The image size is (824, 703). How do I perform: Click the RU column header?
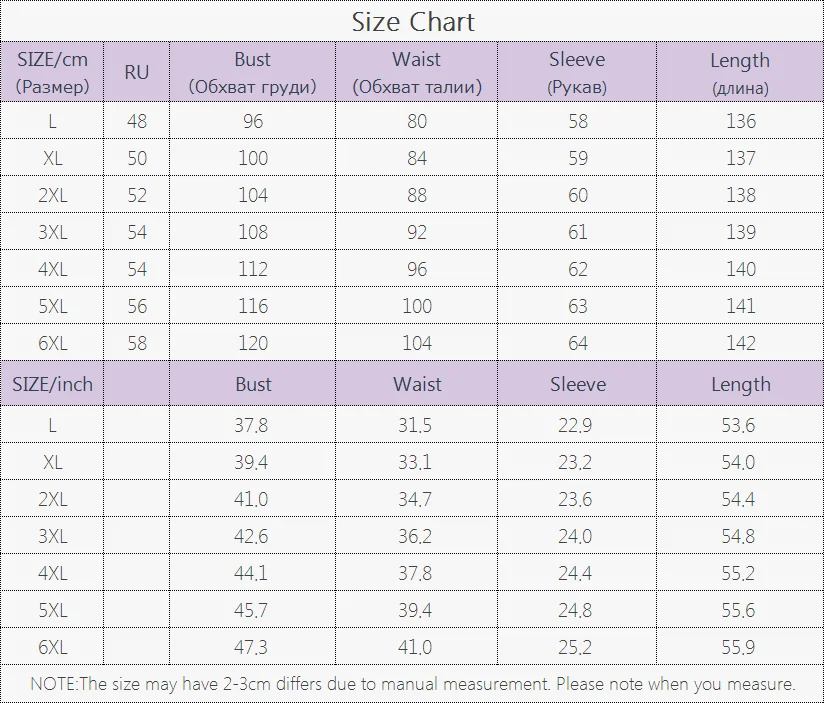click(x=137, y=72)
